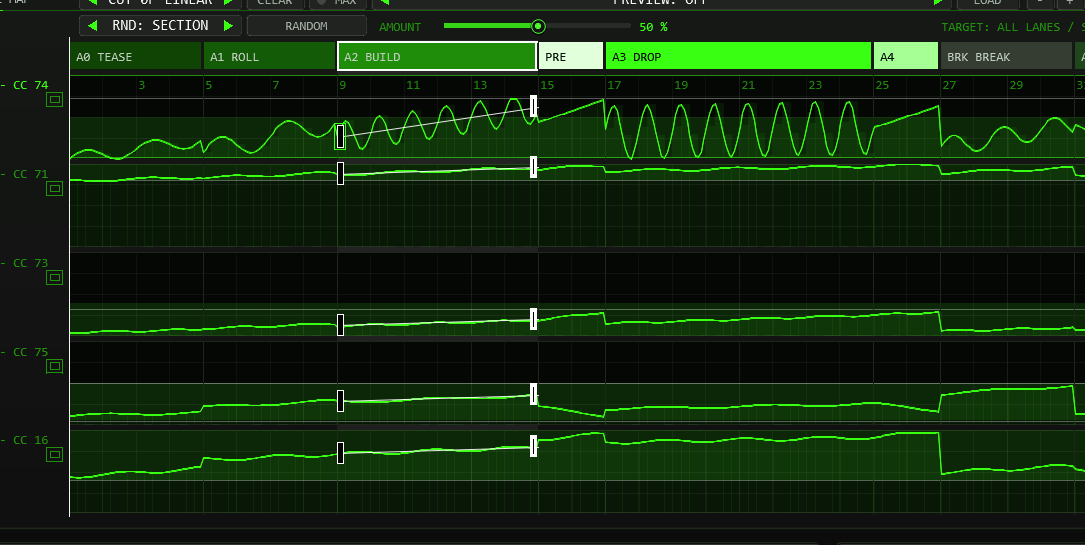The height and width of the screenshot is (545, 1085).
Task: Click bar 25 on the timeline ruler
Action: coord(882,85)
